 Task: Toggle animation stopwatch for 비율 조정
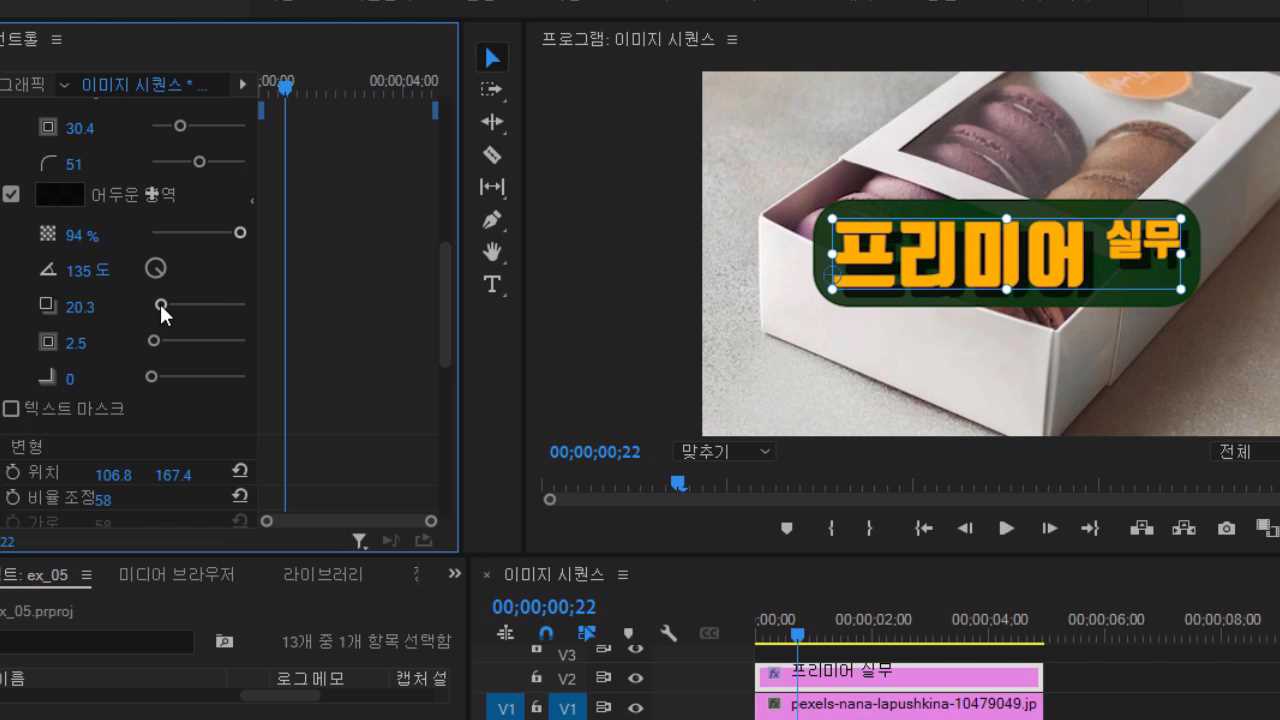pos(13,497)
